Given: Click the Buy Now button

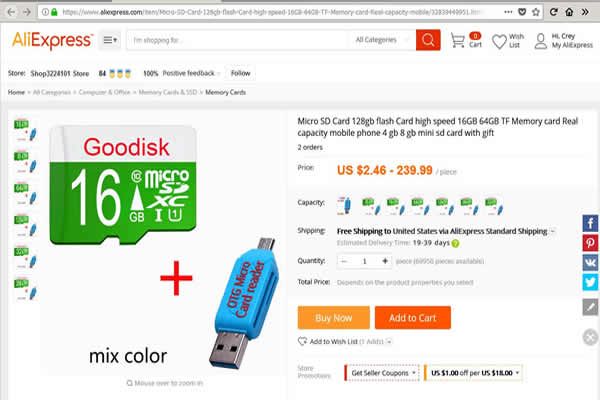Looking at the screenshot, I should tap(333, 318).
